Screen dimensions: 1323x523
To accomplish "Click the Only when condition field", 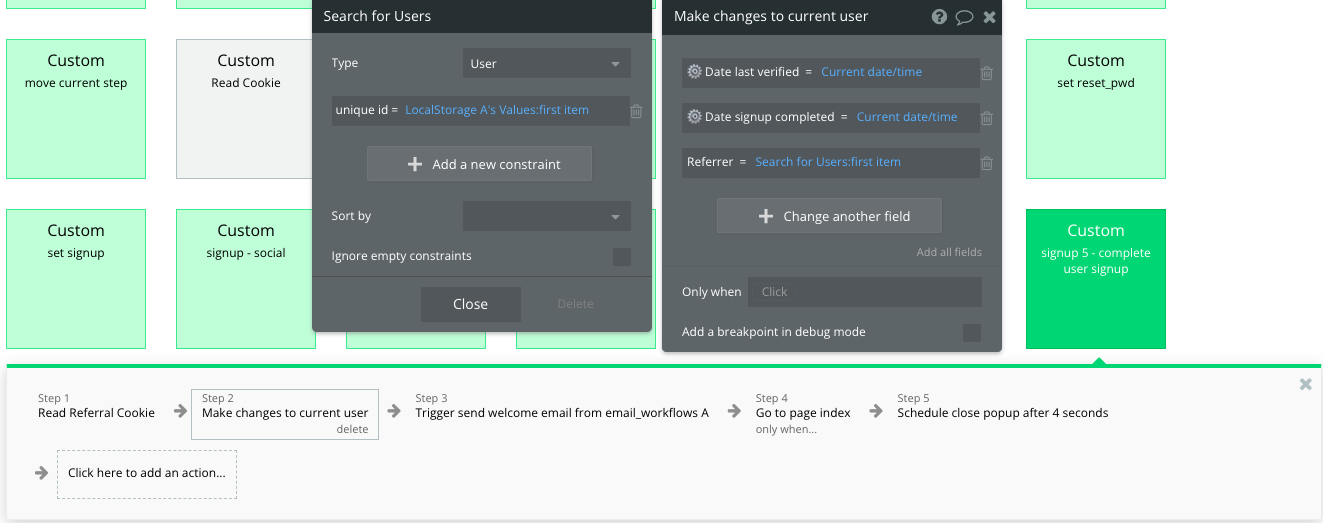I will [x=864, y=292].
